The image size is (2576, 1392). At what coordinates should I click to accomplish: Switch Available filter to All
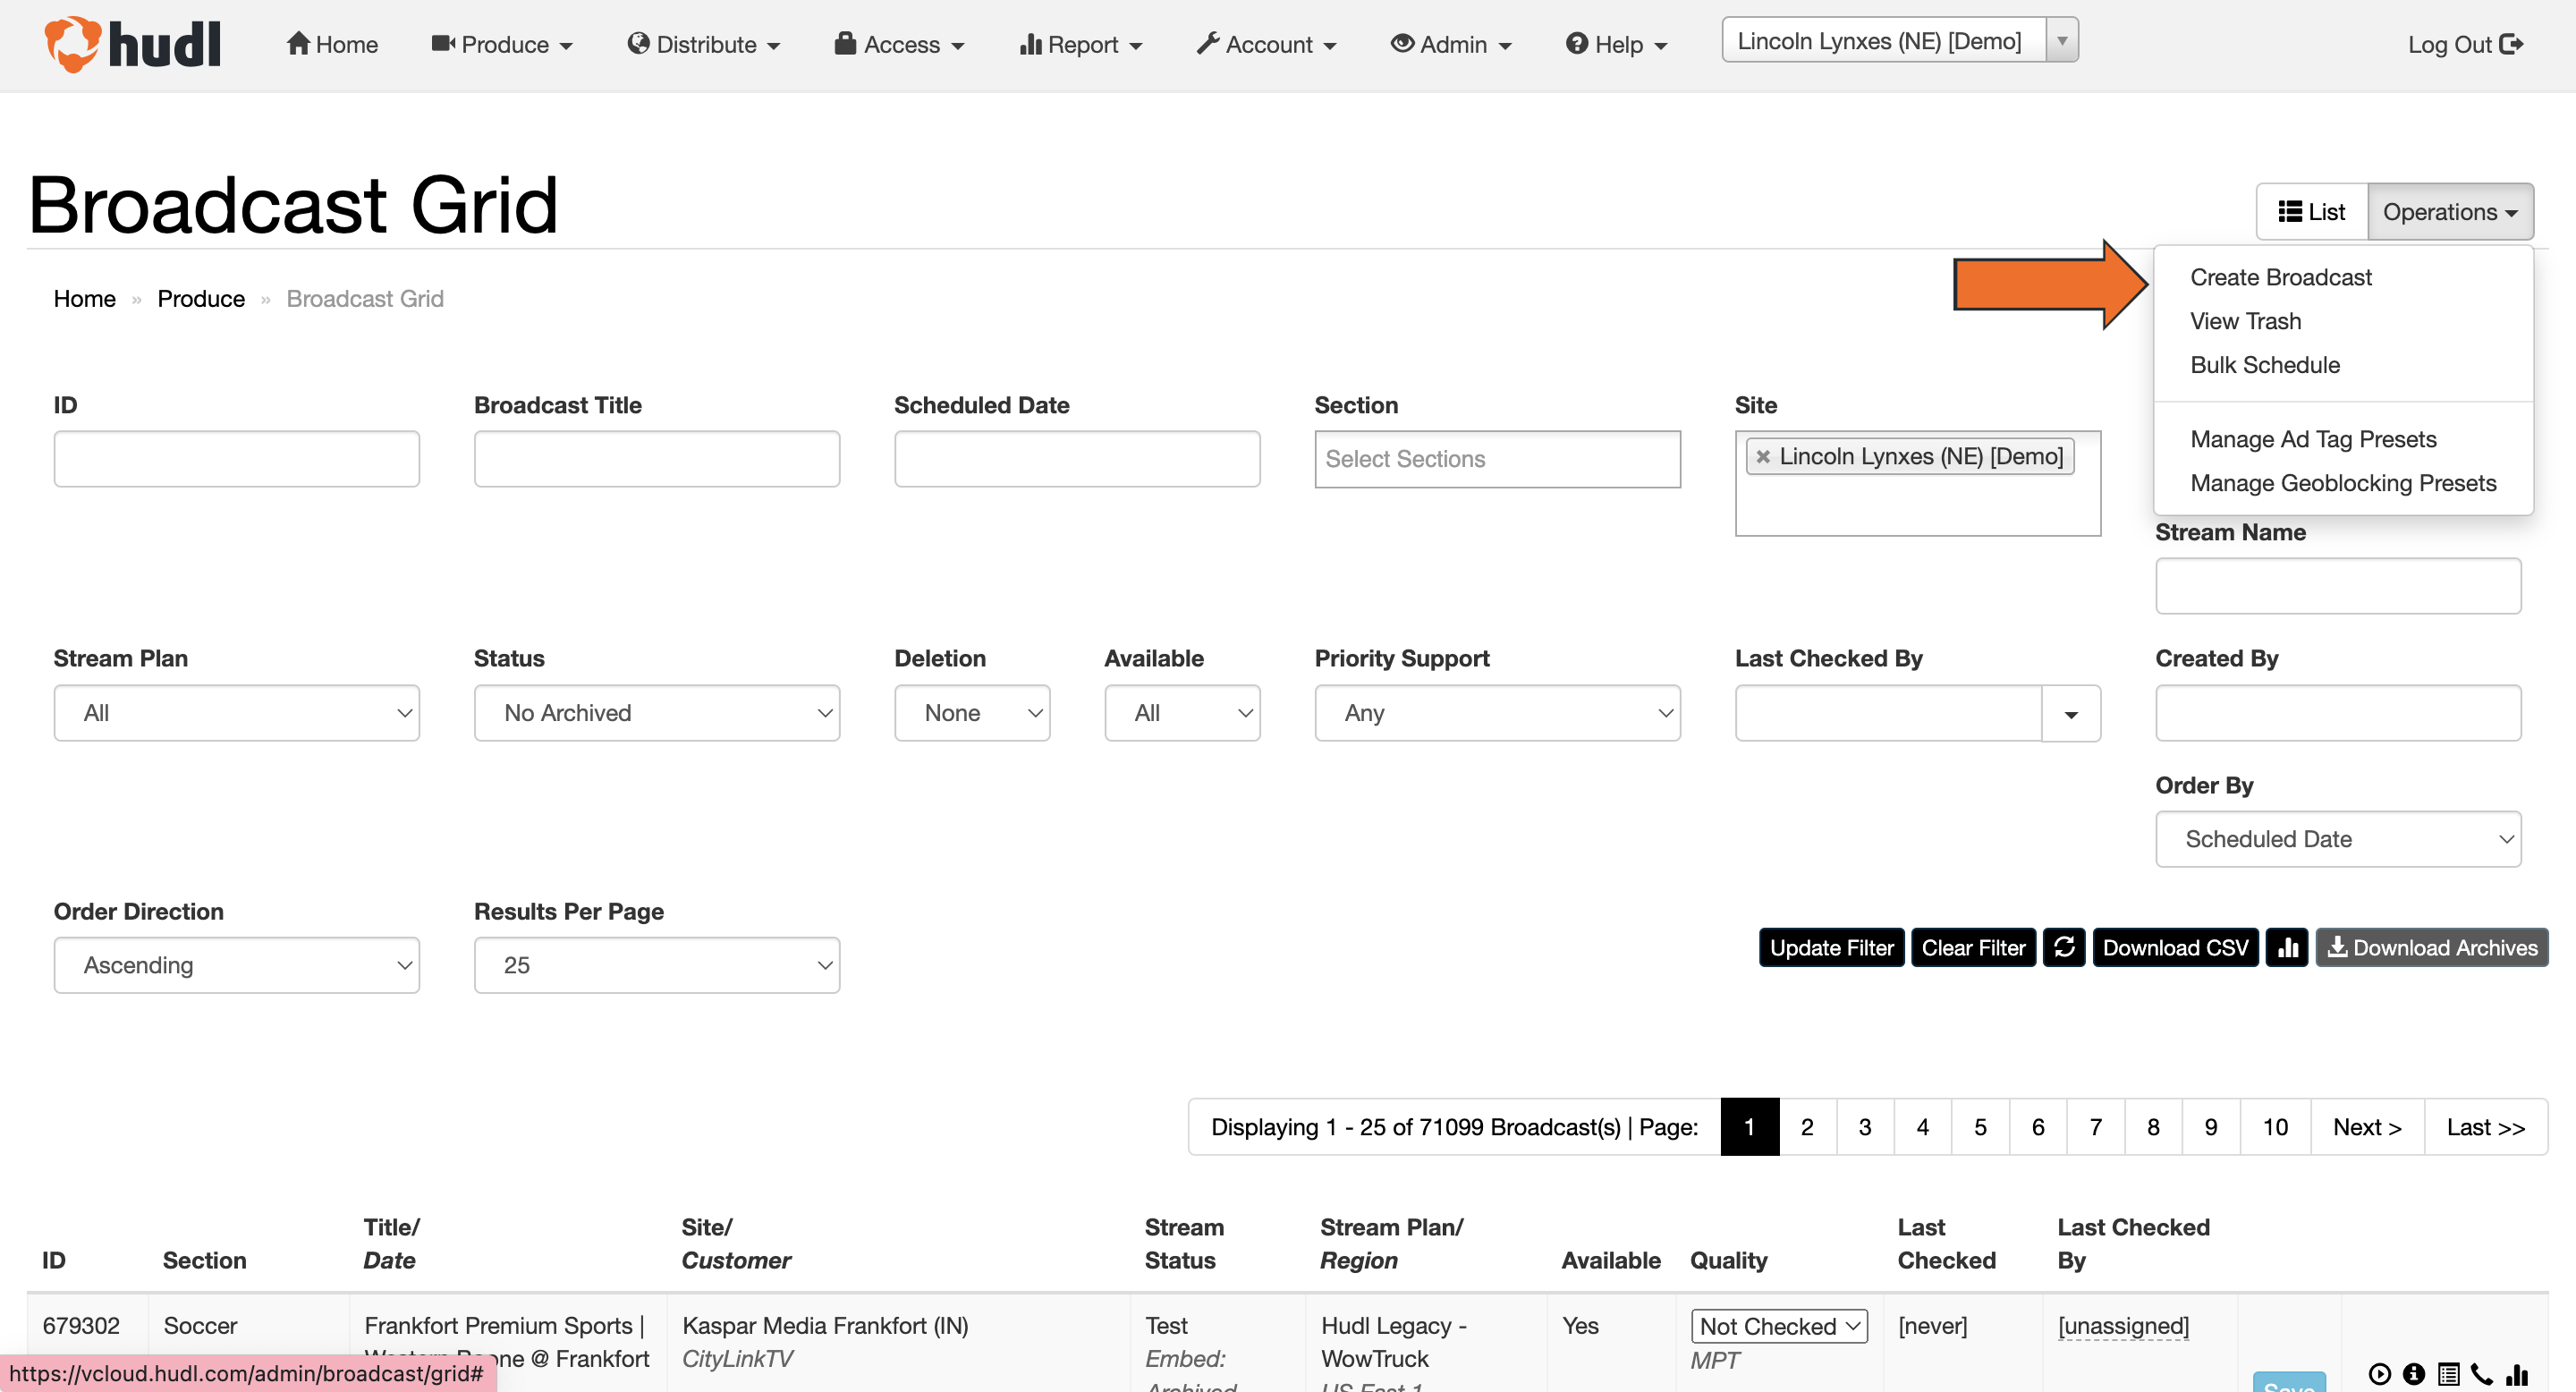[x=1182, y=712]
